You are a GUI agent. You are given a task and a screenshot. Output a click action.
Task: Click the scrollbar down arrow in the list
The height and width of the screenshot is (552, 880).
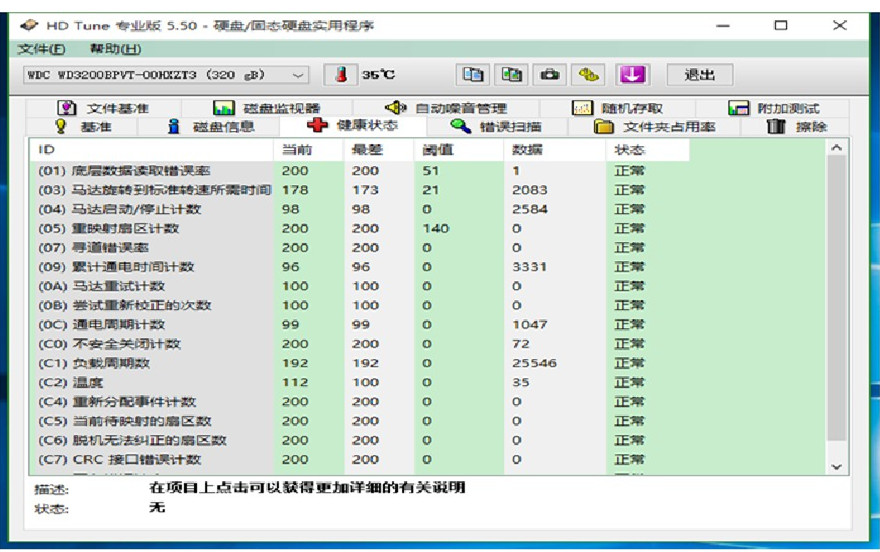(x=837, y=466)
